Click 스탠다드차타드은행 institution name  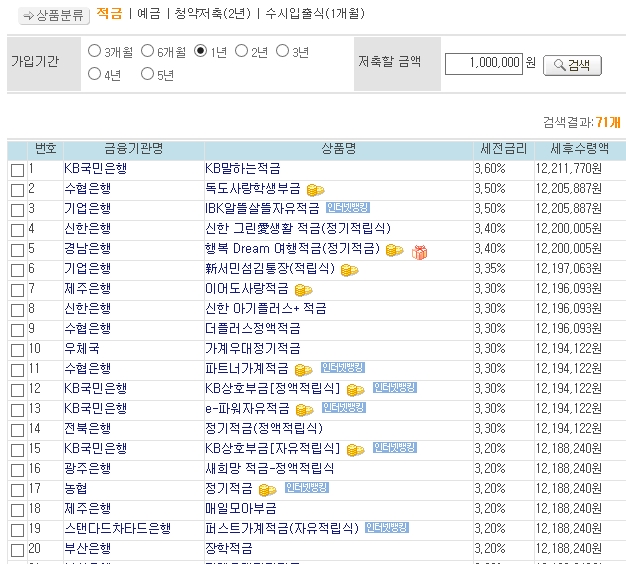(118, 528)
